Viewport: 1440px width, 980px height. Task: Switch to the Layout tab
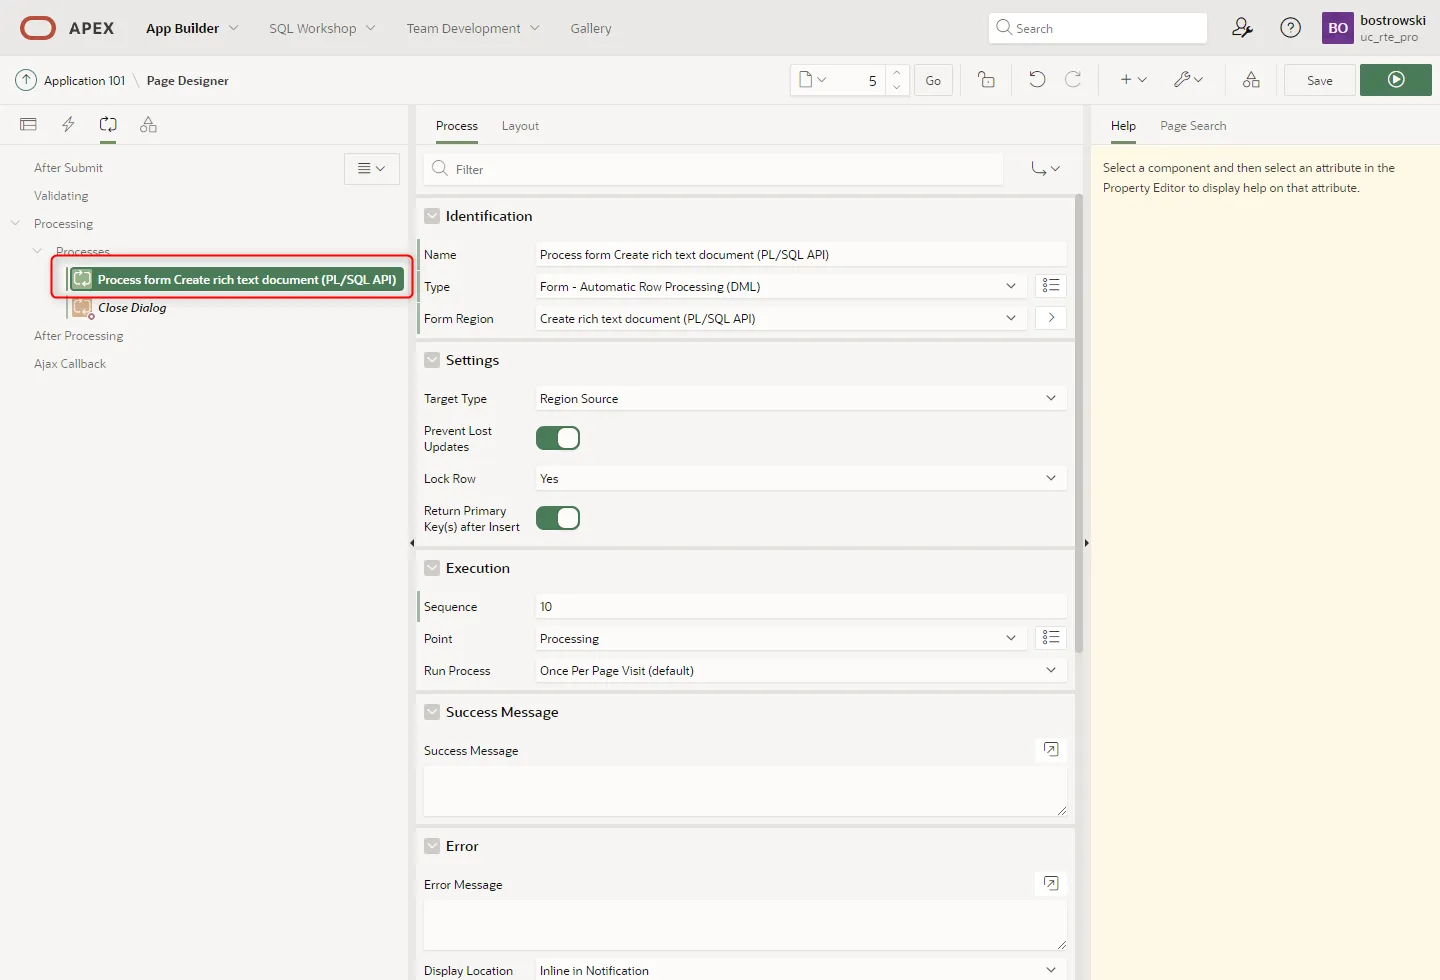click(520, 126)
